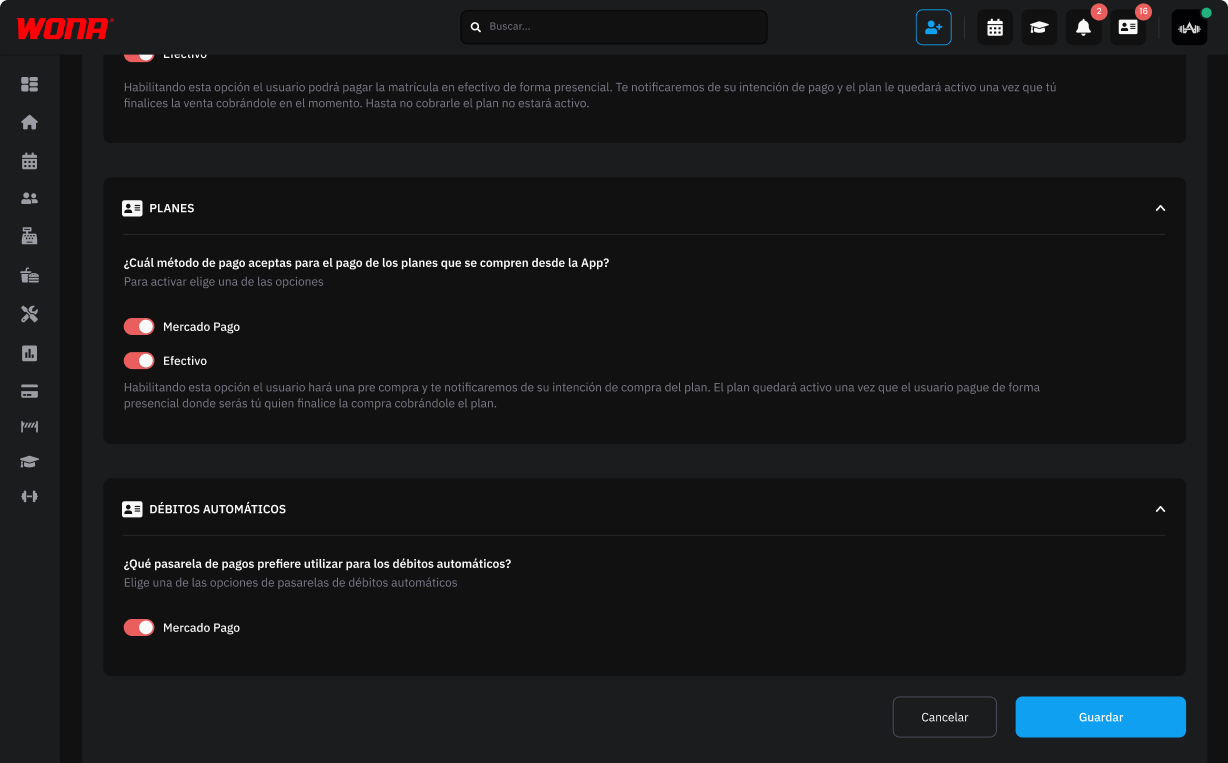Open the cash register icon in sidebar
Image resolution: width=1228 pixels, height=763 pixels.
pyautogui.click(x=29, y=236)
